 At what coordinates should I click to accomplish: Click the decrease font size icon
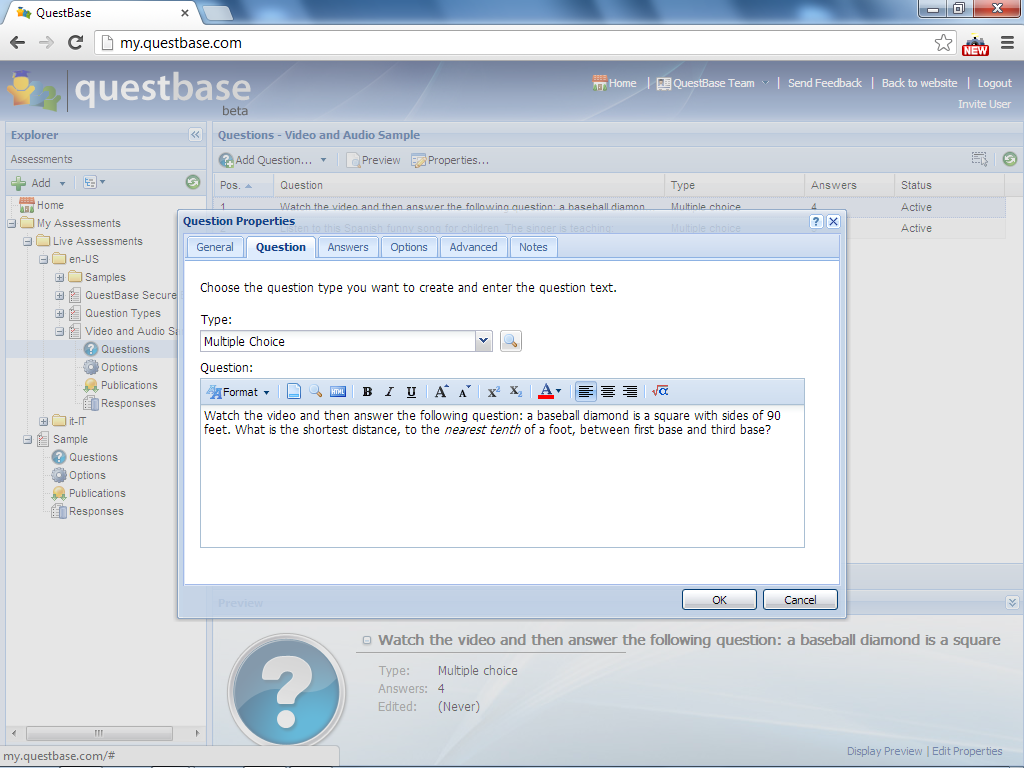pos(464,392)
